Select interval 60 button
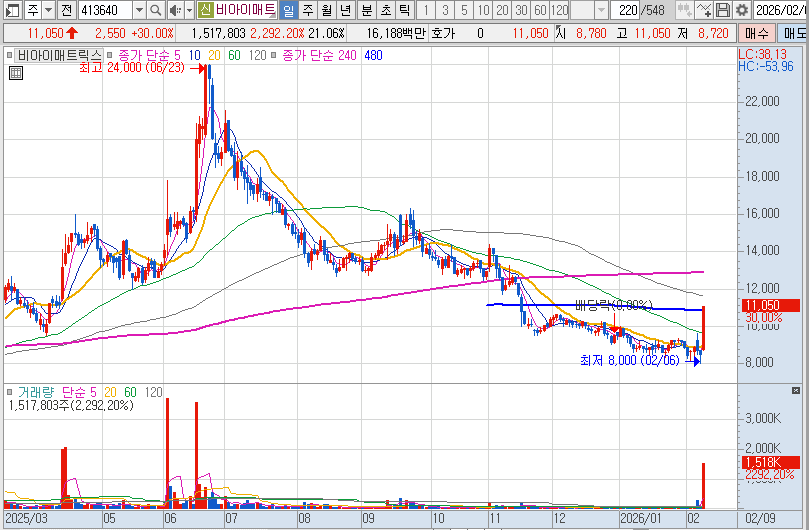This screenshot has width=809, height=530. [540, 10]
